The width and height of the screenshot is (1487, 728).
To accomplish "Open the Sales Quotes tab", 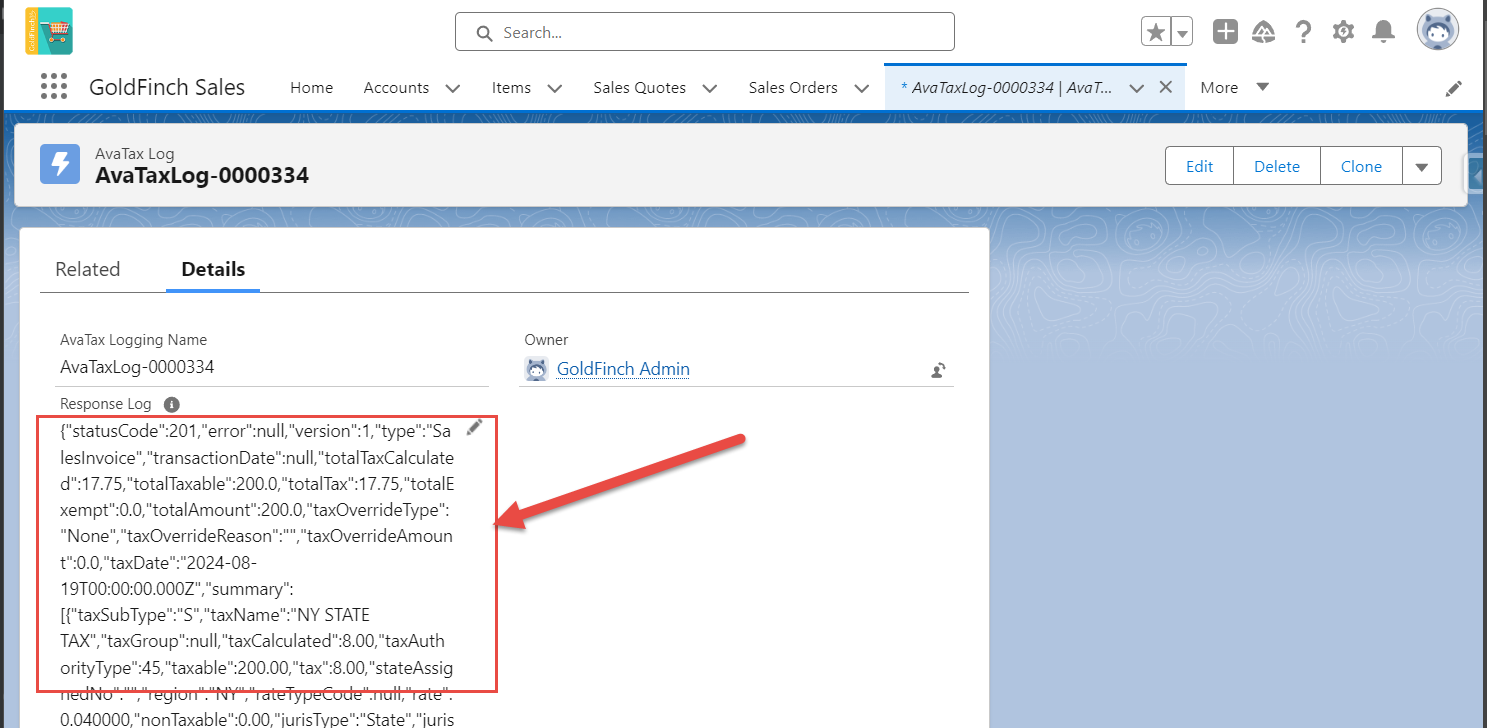I will tap(639, 88).
